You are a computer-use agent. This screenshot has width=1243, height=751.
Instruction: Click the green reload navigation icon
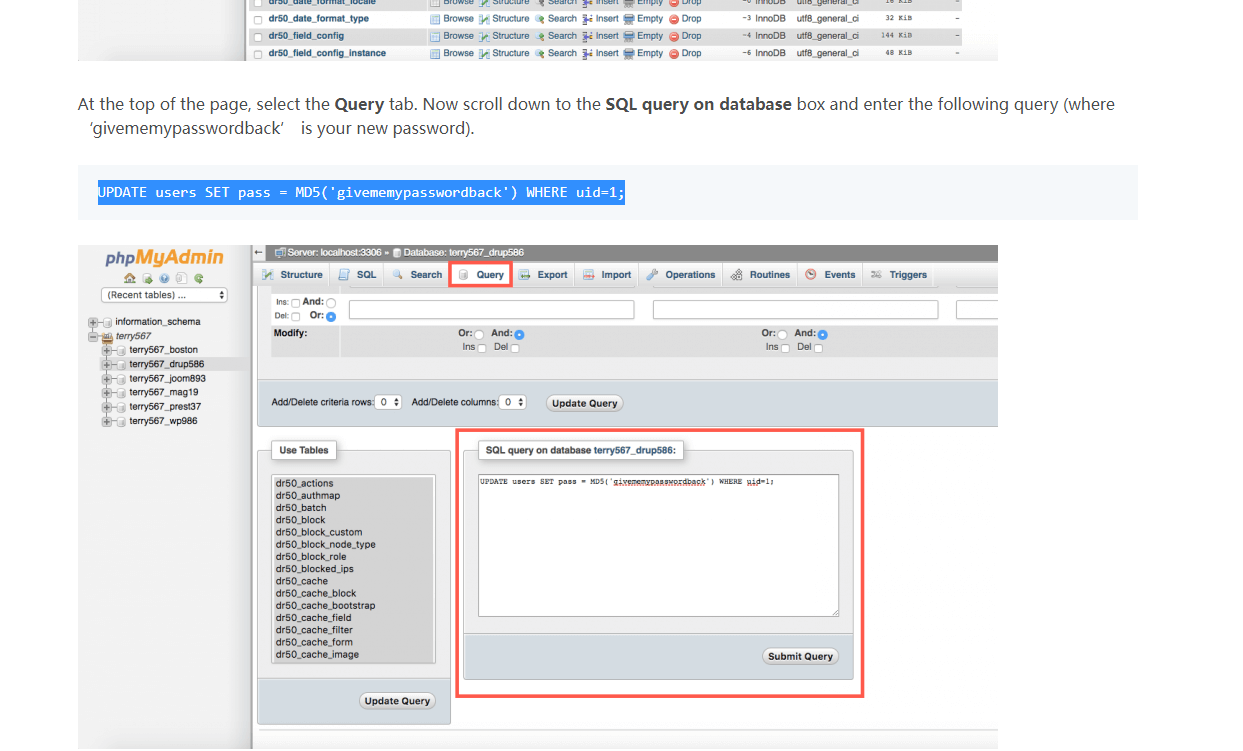(x=198, y=279)
